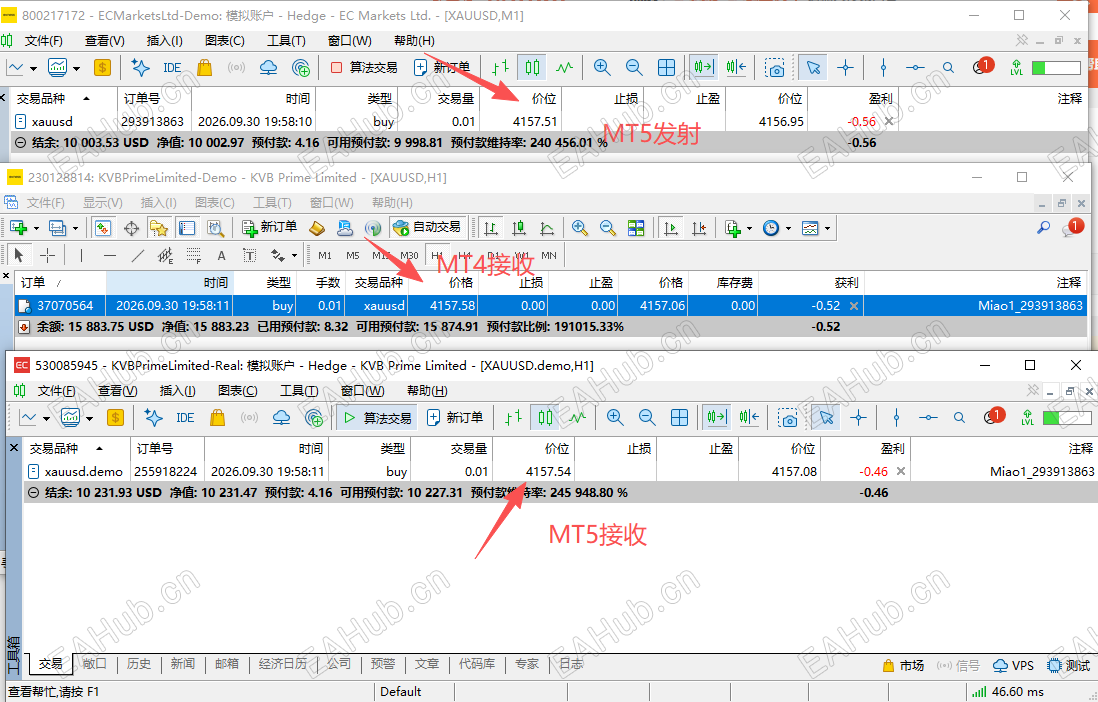Open Market Watch icon in MT4 toolbar
This screenshot has height=702, width=1098.
pos(103,228)
